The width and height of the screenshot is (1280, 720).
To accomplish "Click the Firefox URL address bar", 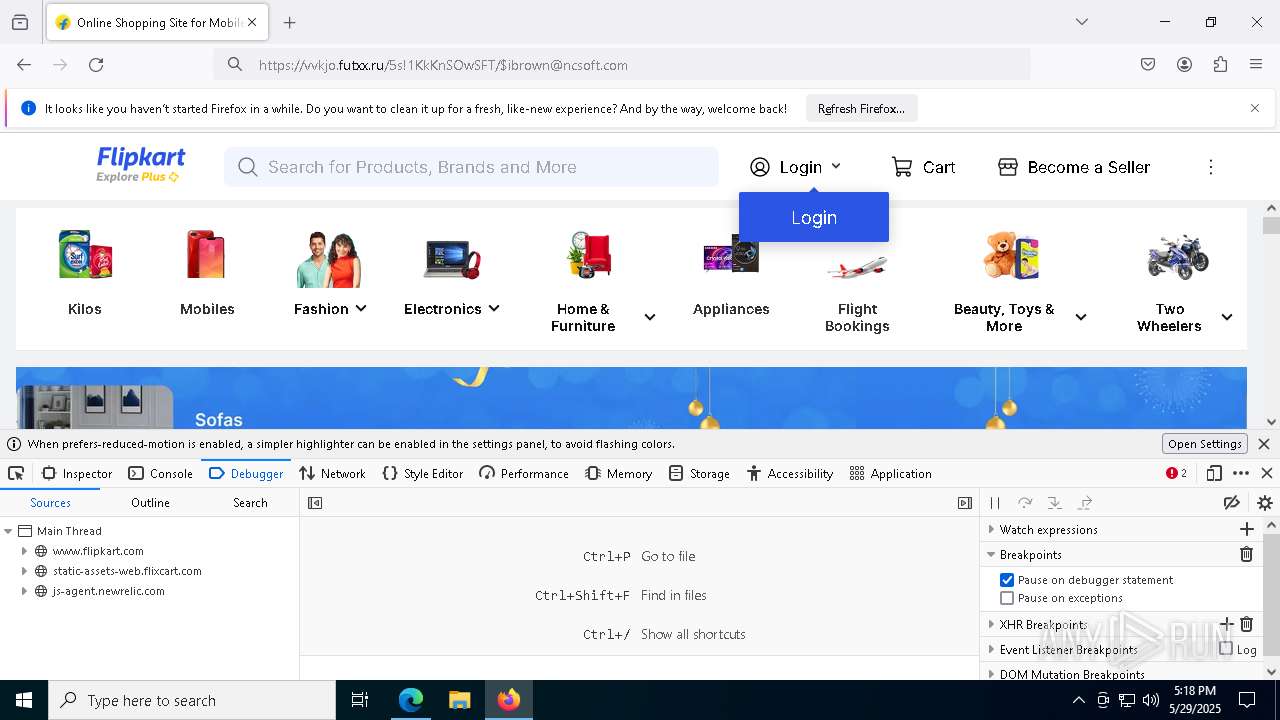I will (622, 65).
